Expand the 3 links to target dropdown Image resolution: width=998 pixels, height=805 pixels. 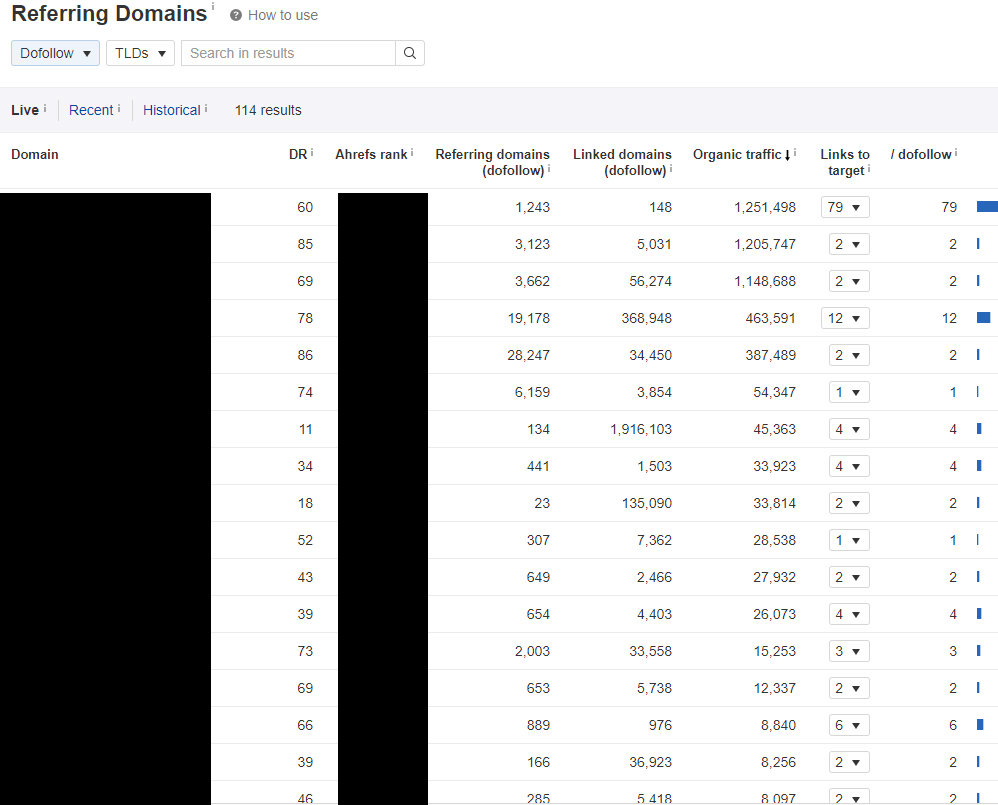click(x=848, y=651)
